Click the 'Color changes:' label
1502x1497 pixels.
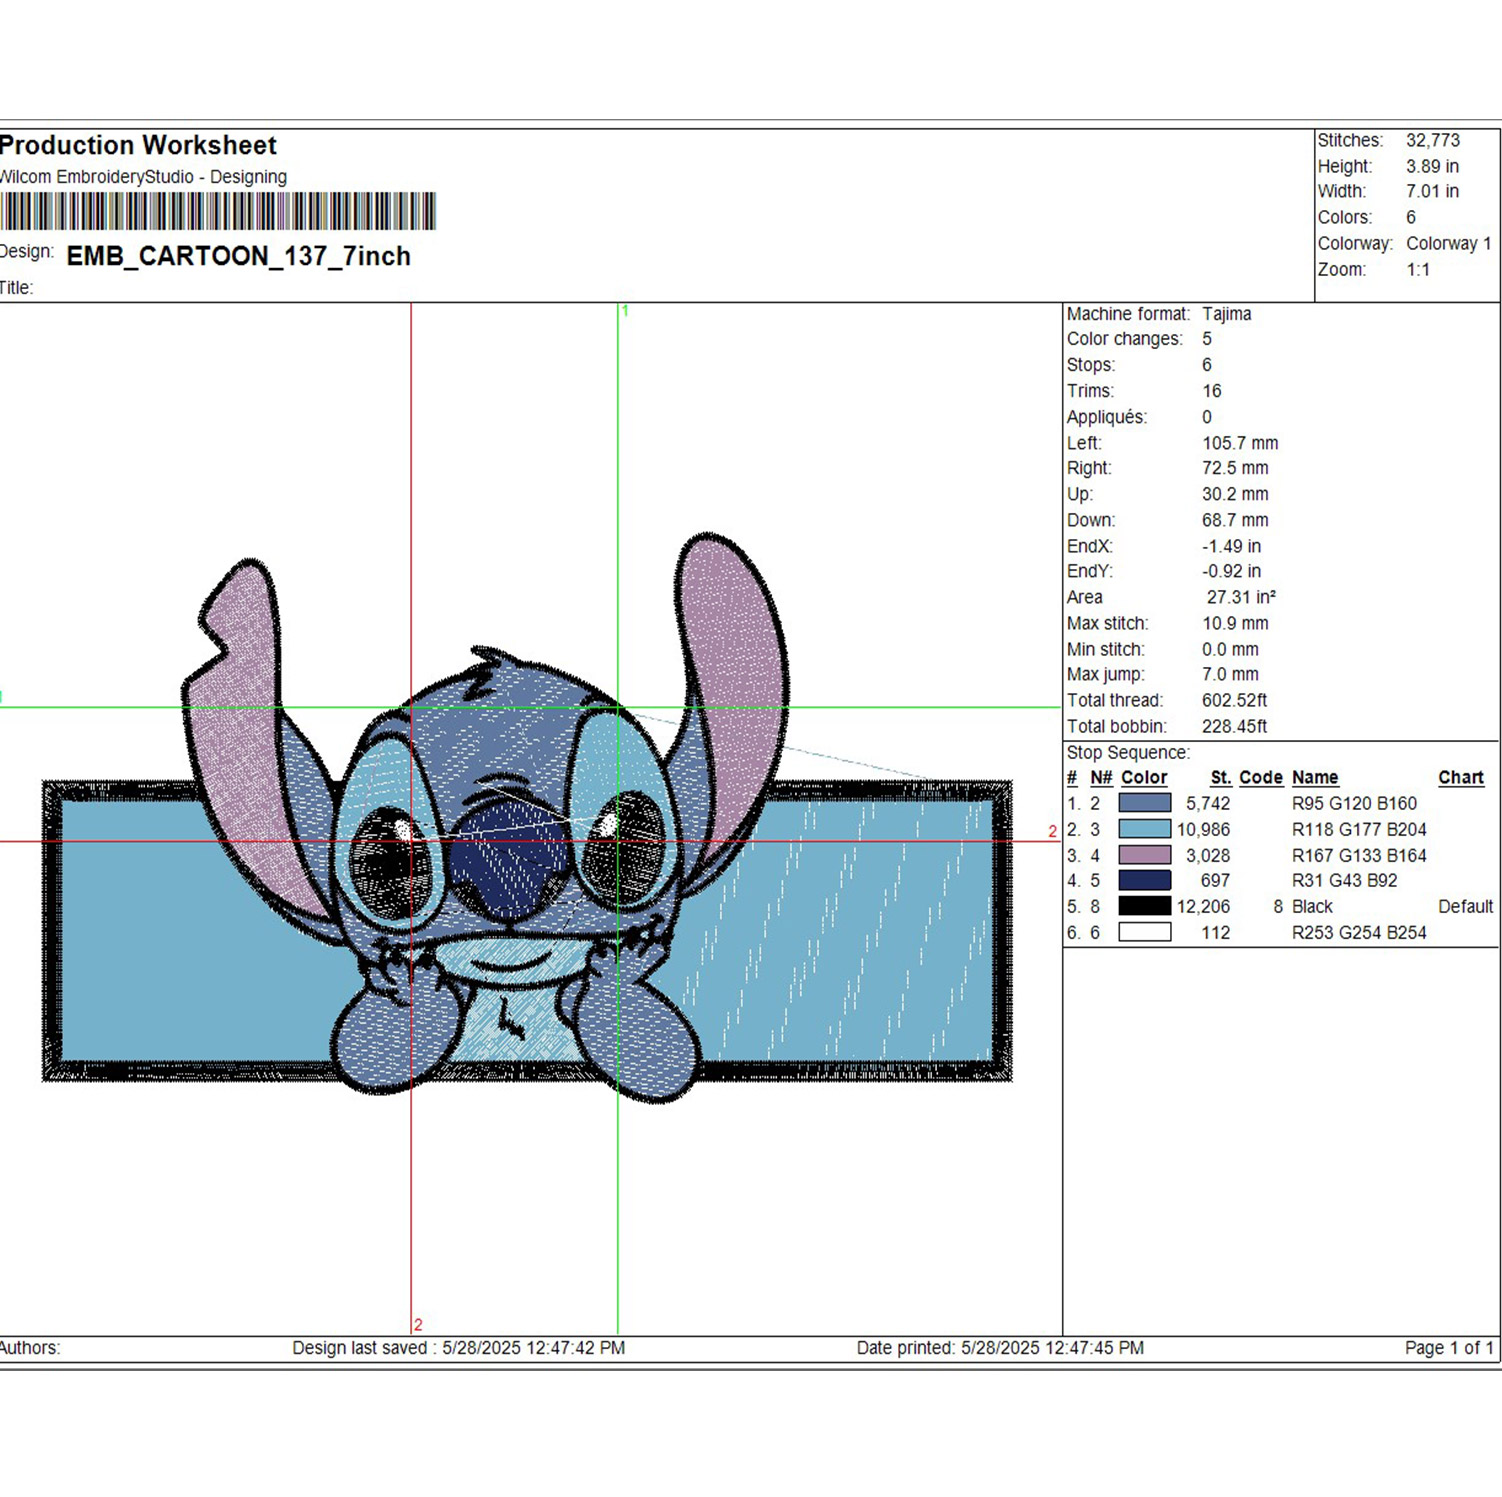1124,339
